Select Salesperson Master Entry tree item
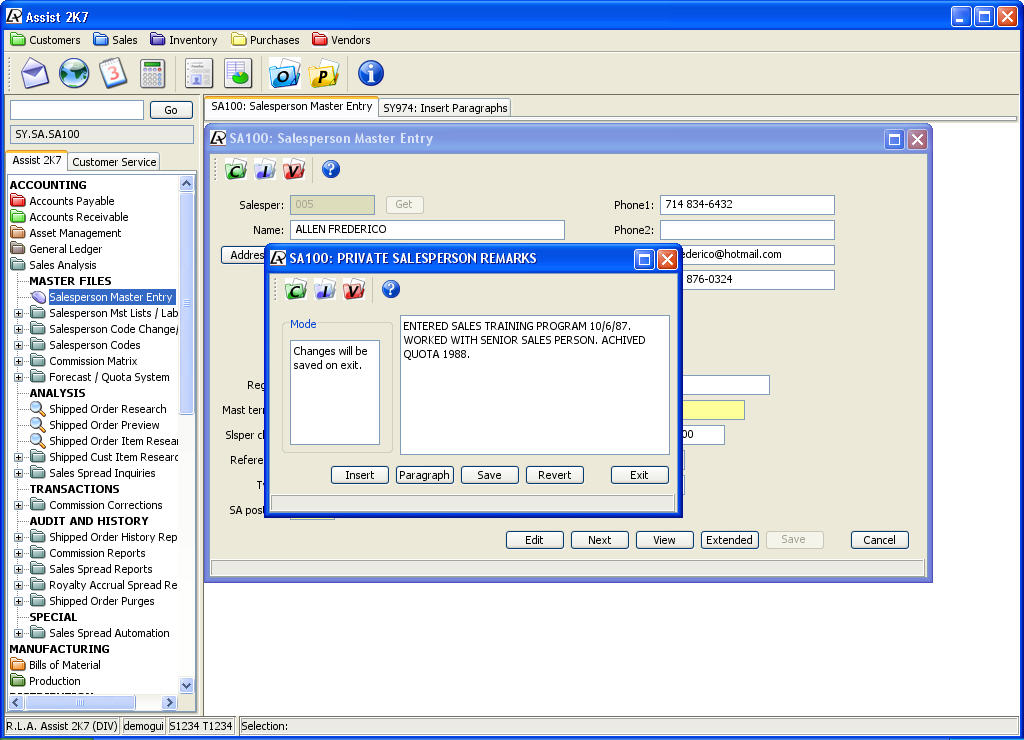The image size is (1024, 740). (111, 297)
